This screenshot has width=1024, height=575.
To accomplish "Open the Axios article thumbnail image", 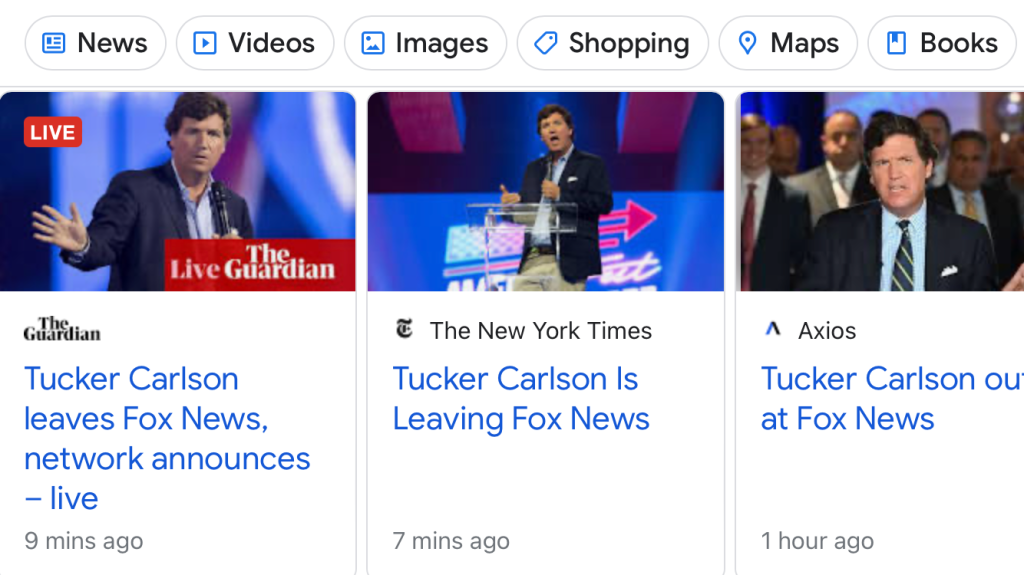I will [x=882, y=191].
